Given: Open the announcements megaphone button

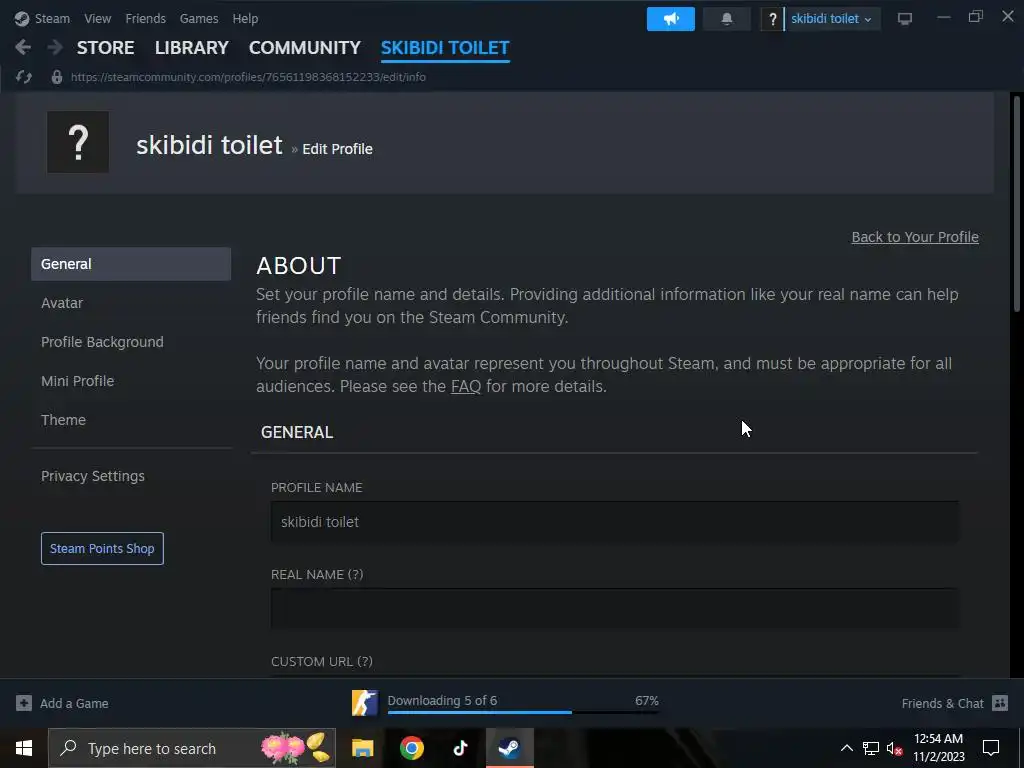Looking at the screenshot, I should 671,19.
